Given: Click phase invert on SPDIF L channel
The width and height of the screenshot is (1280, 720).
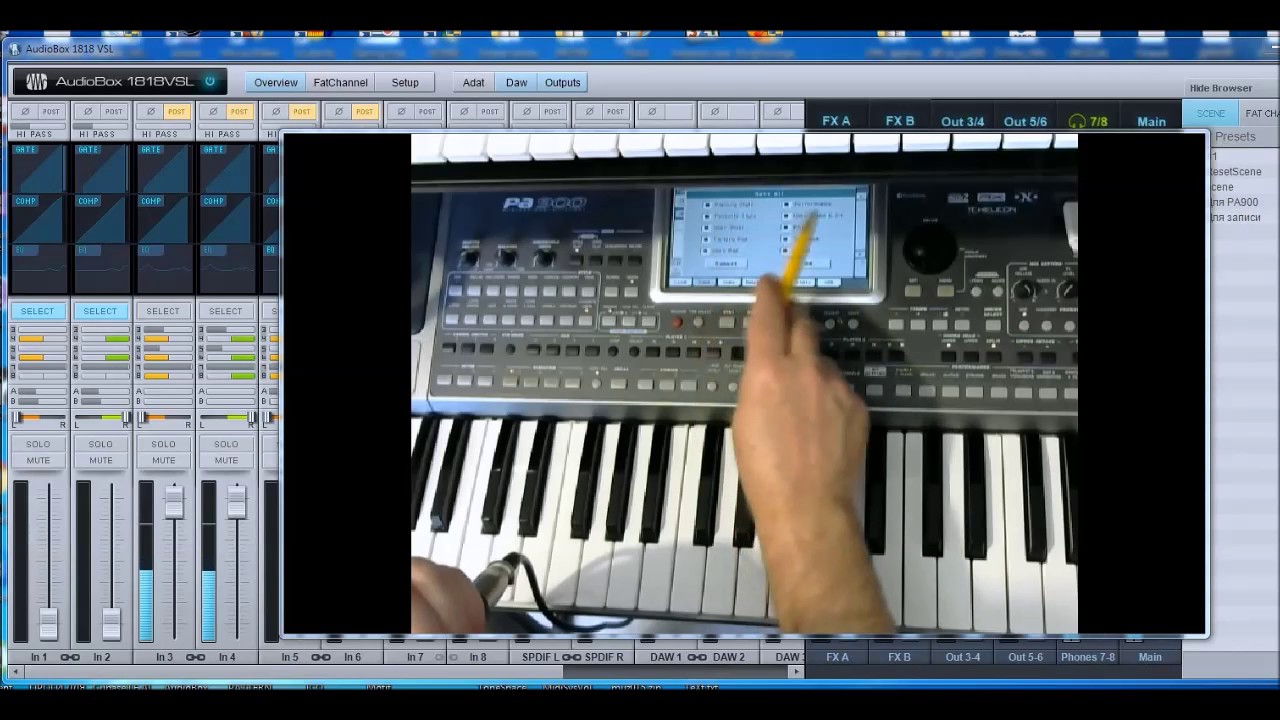Looking at the screenshot, I should point(526,111).
